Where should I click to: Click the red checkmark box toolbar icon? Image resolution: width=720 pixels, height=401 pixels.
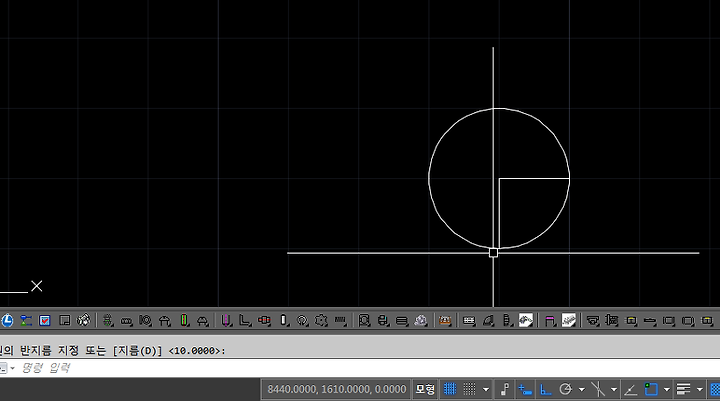(x=45, y=320)
